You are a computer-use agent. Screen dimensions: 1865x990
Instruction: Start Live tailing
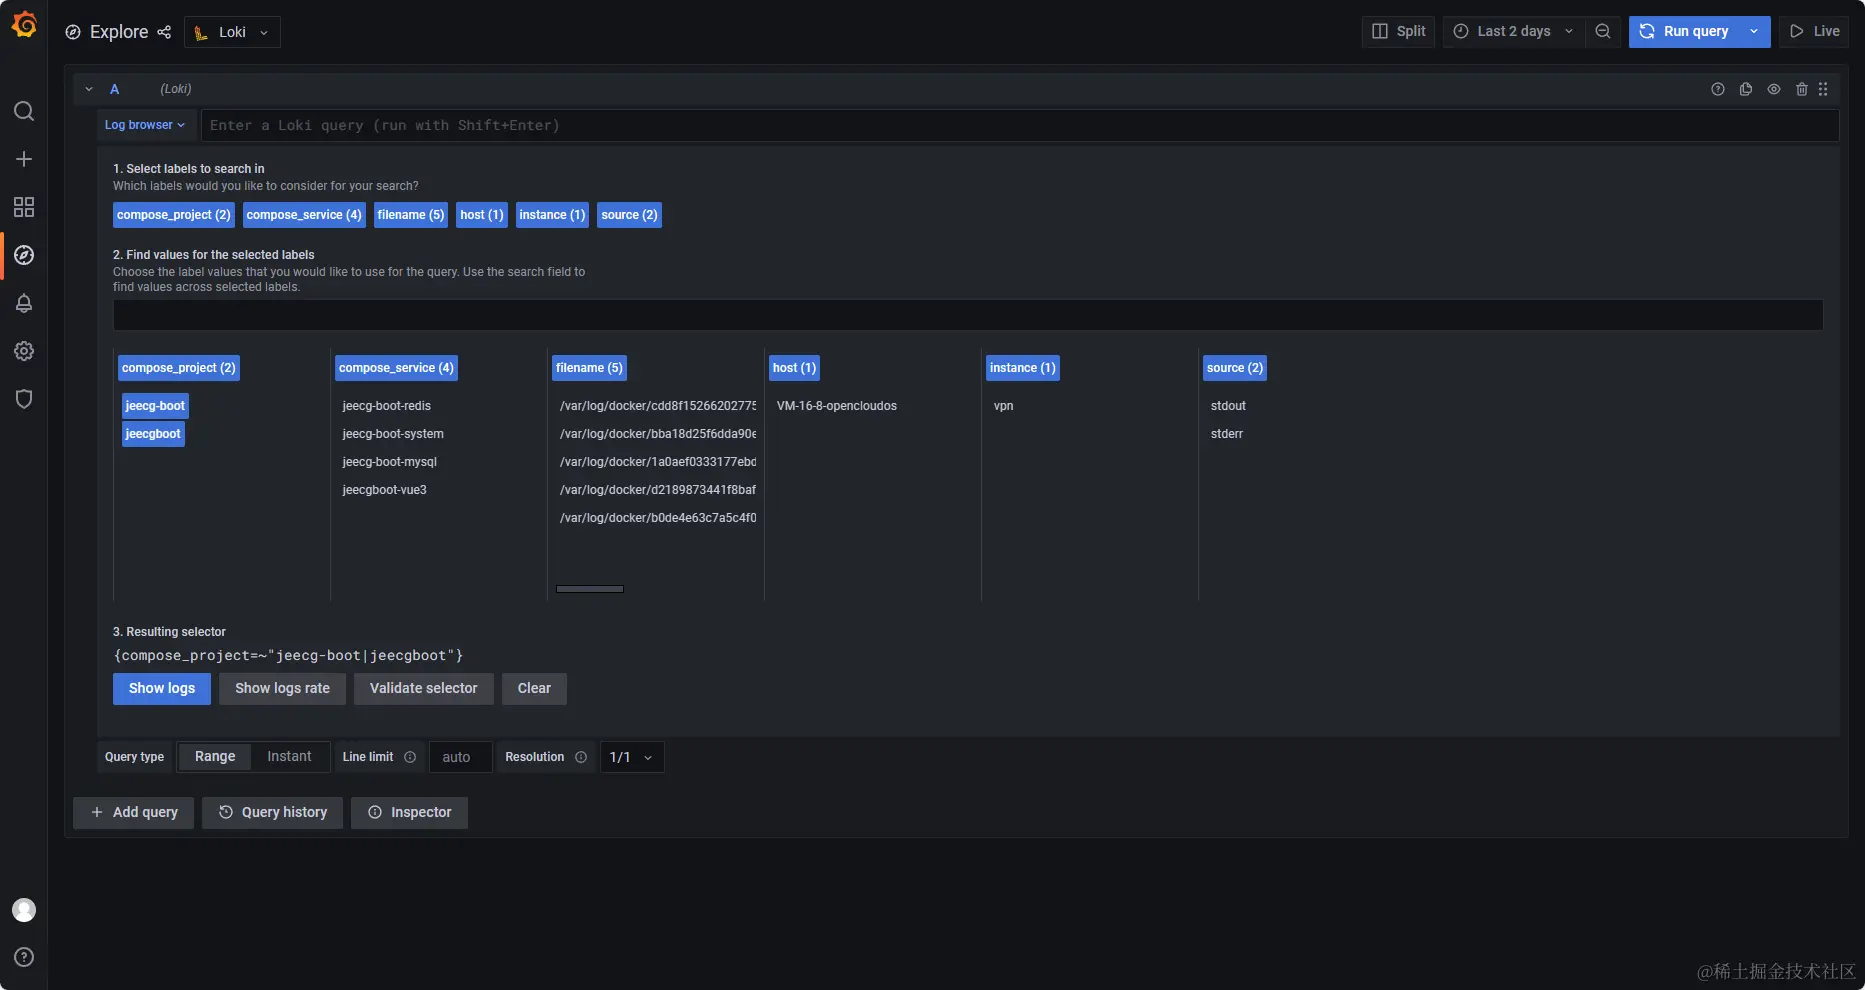pyautogui.click(x=1814, y=31)
